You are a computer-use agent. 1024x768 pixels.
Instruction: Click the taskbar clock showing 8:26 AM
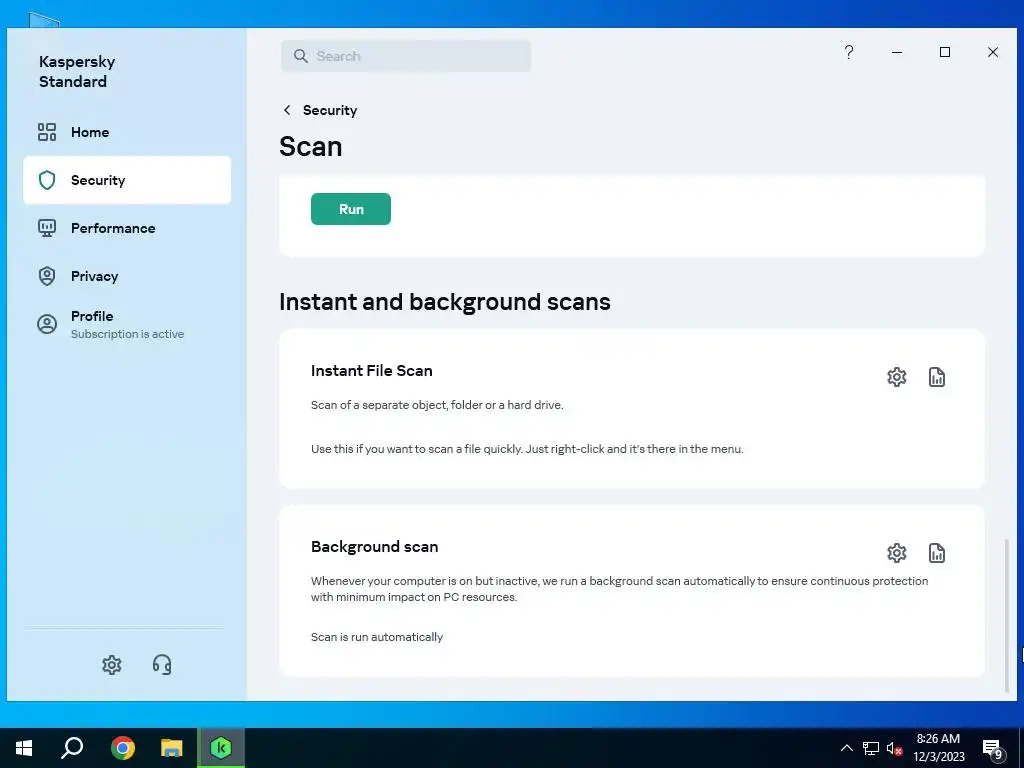(938, 748)
